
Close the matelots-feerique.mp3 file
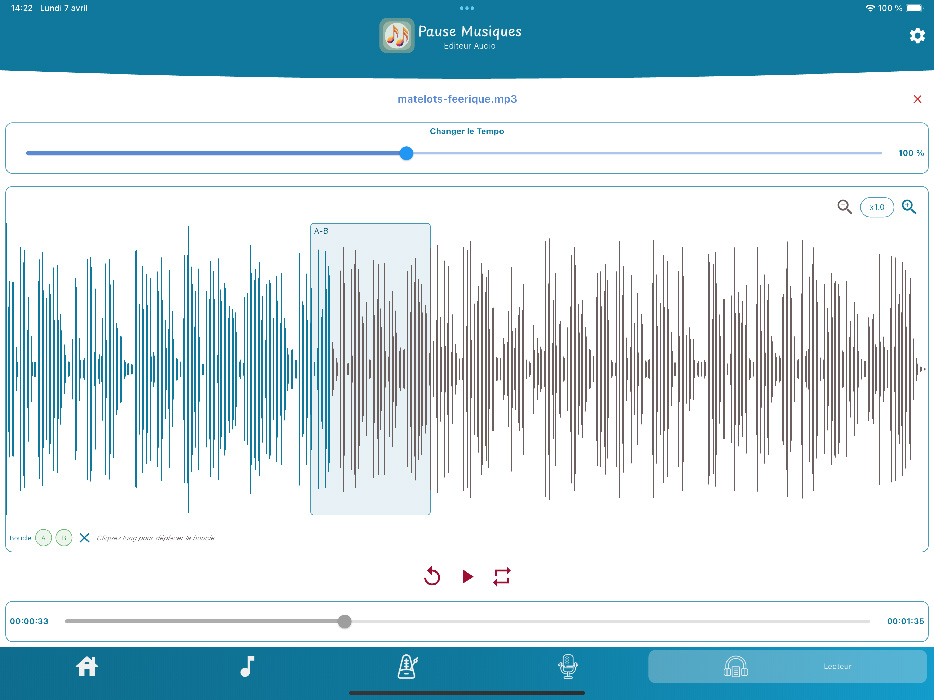917,99
